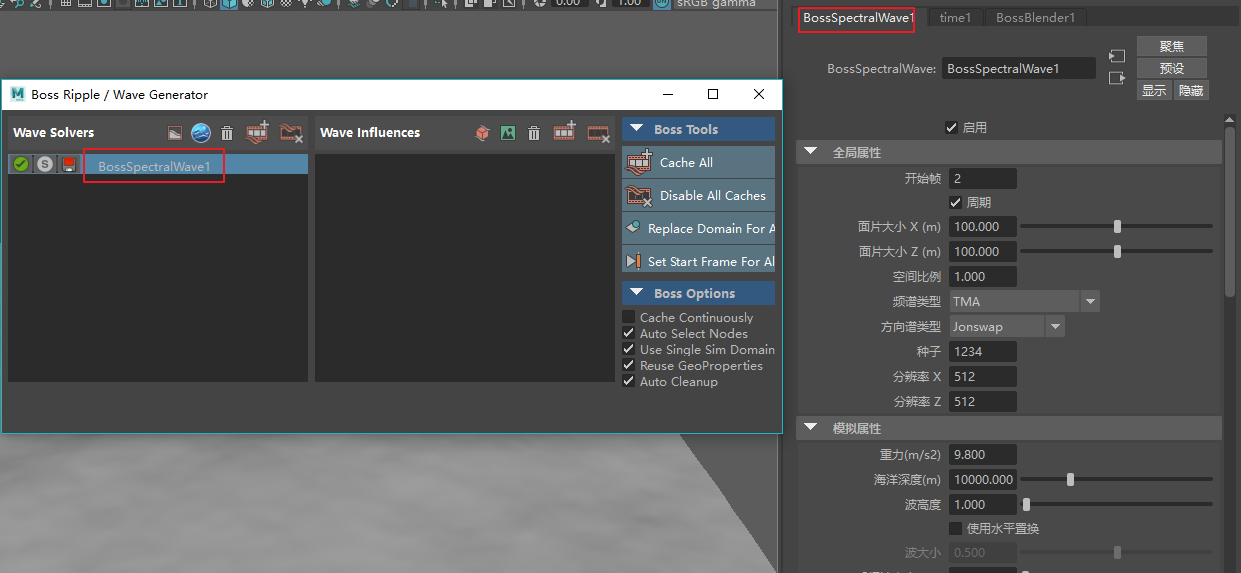1241x573 pixels.
Task: Click the 分辨率 Z field
Action: pos(983,401)
